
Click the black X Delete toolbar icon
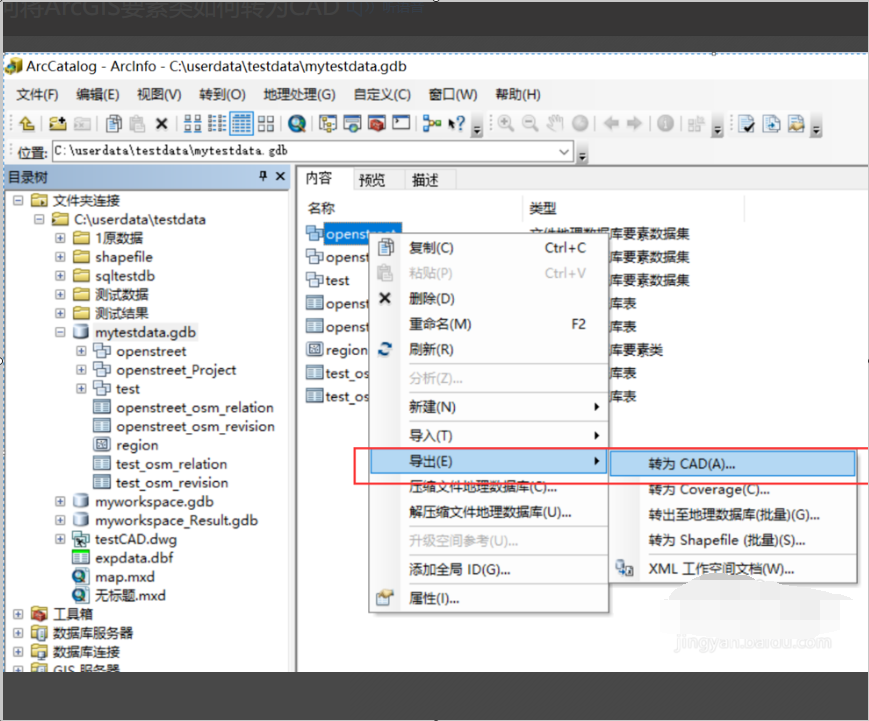pos(161,124)
